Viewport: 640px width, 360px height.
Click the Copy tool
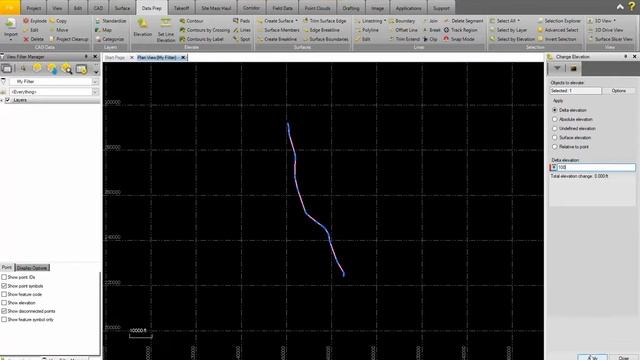(58, 21)
